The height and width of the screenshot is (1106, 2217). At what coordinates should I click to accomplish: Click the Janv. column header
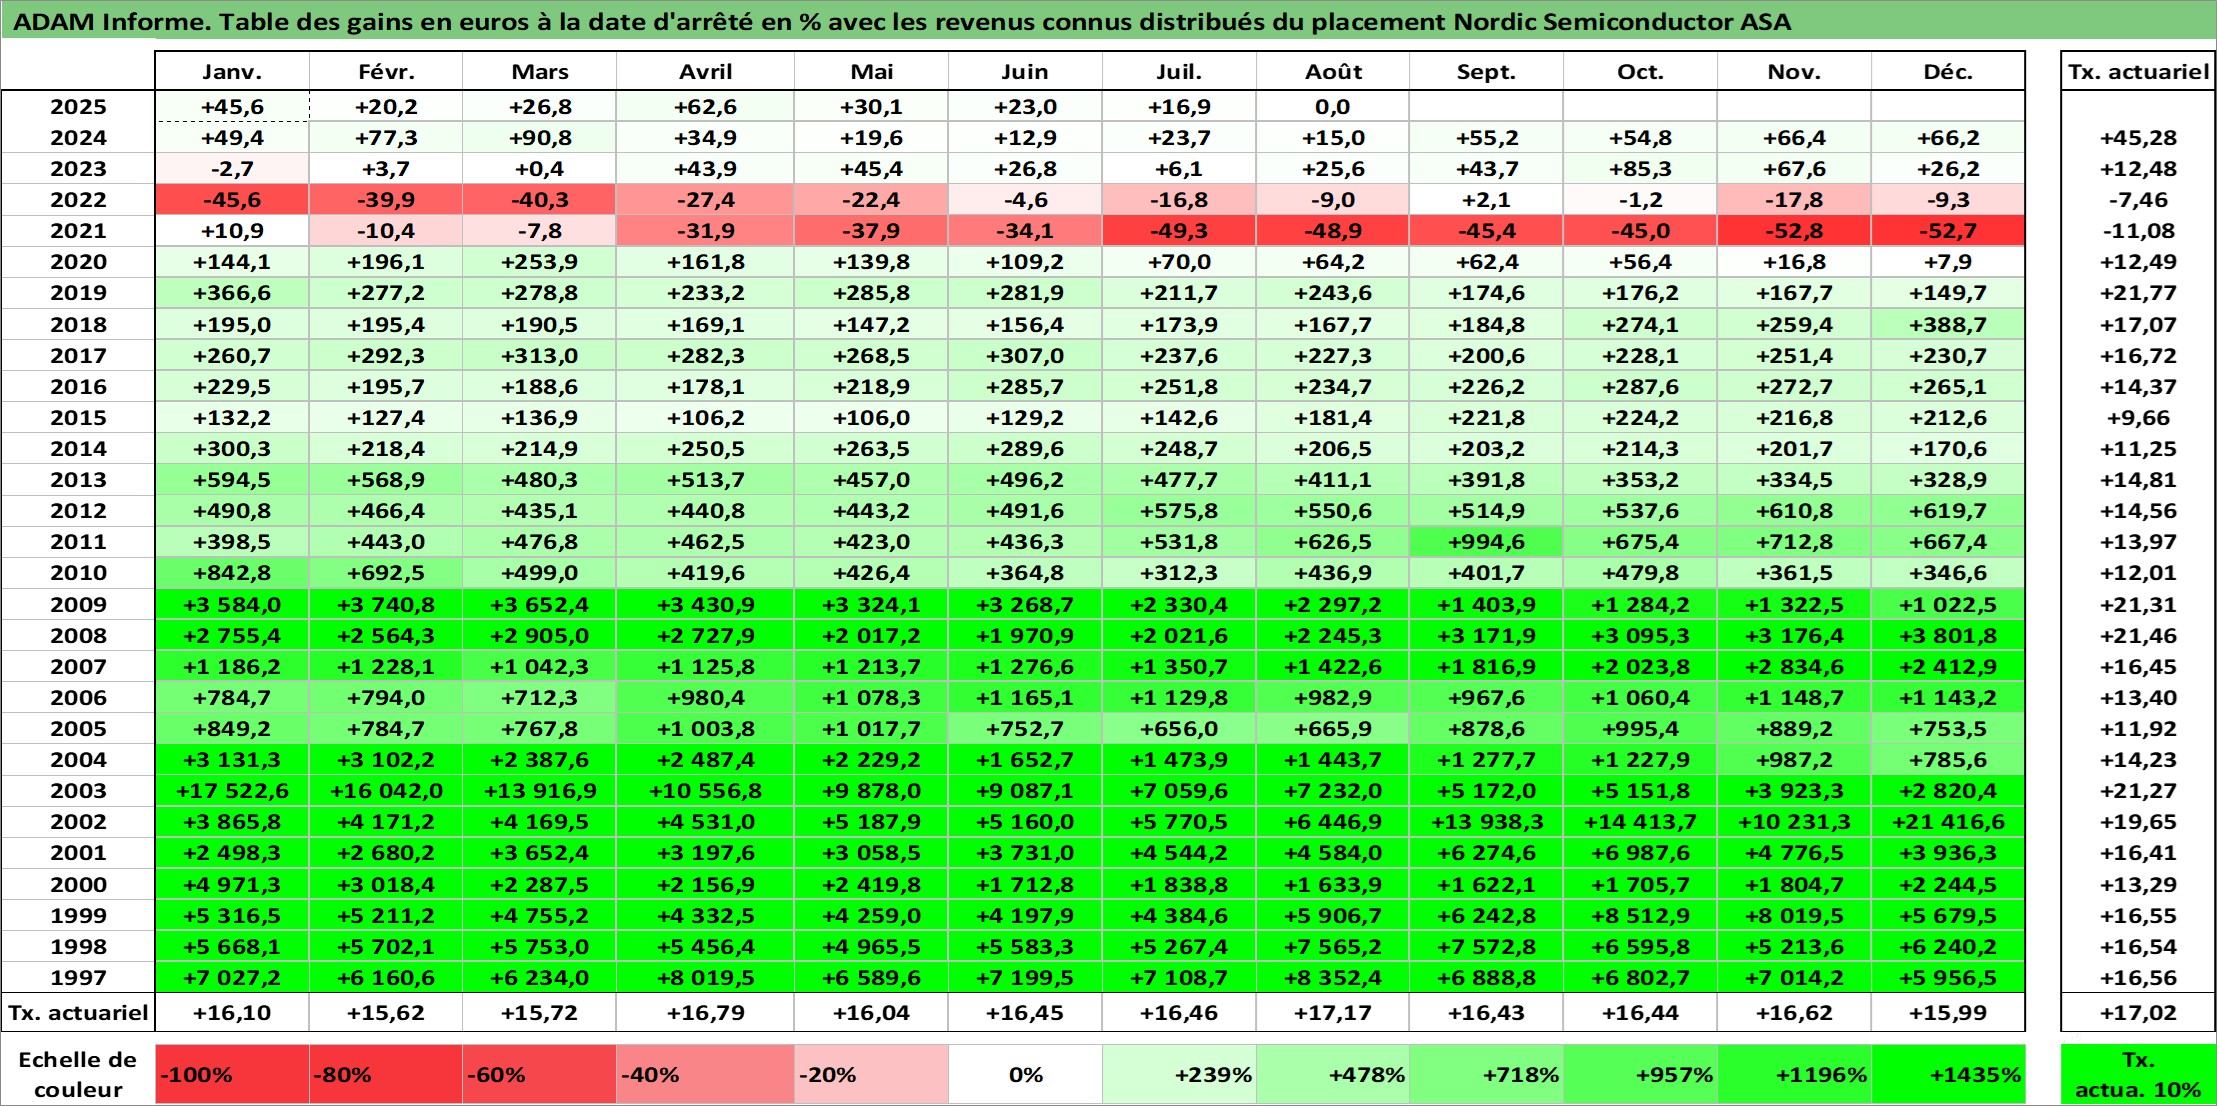pos(232,71)
